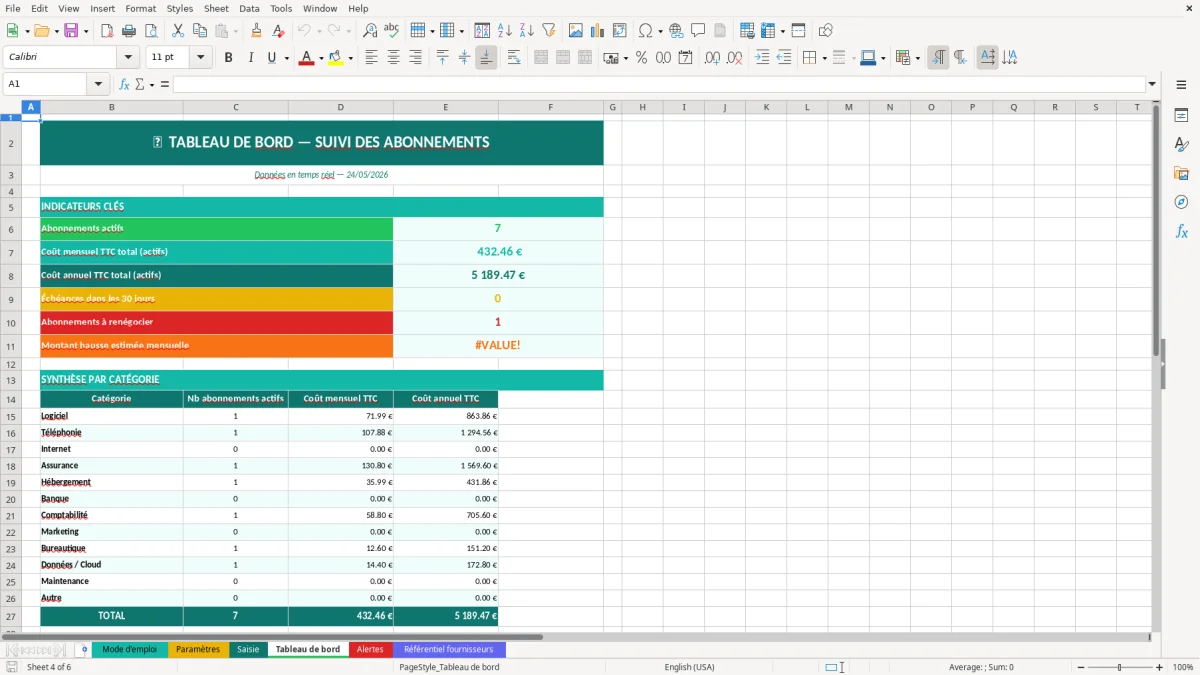This screenshot has width=1200, height=675.
Task: Open Borders dropdown arrow
Action: tap(826, 58)
